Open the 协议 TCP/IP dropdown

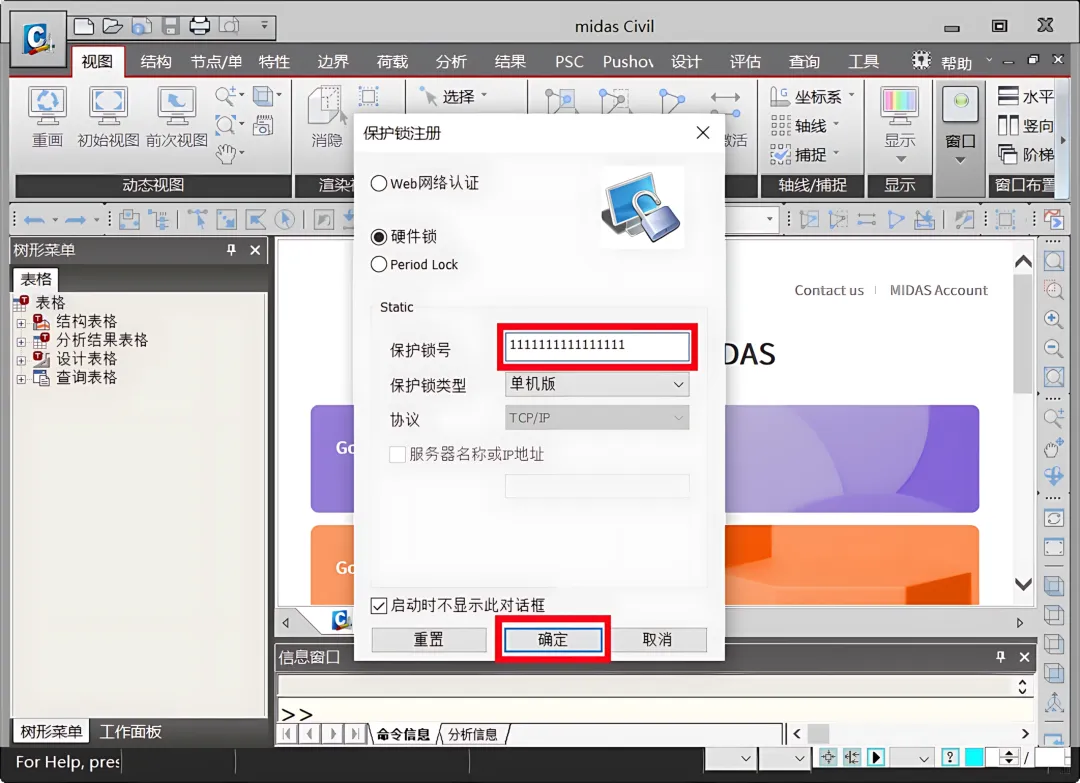[x=596, y=417]
